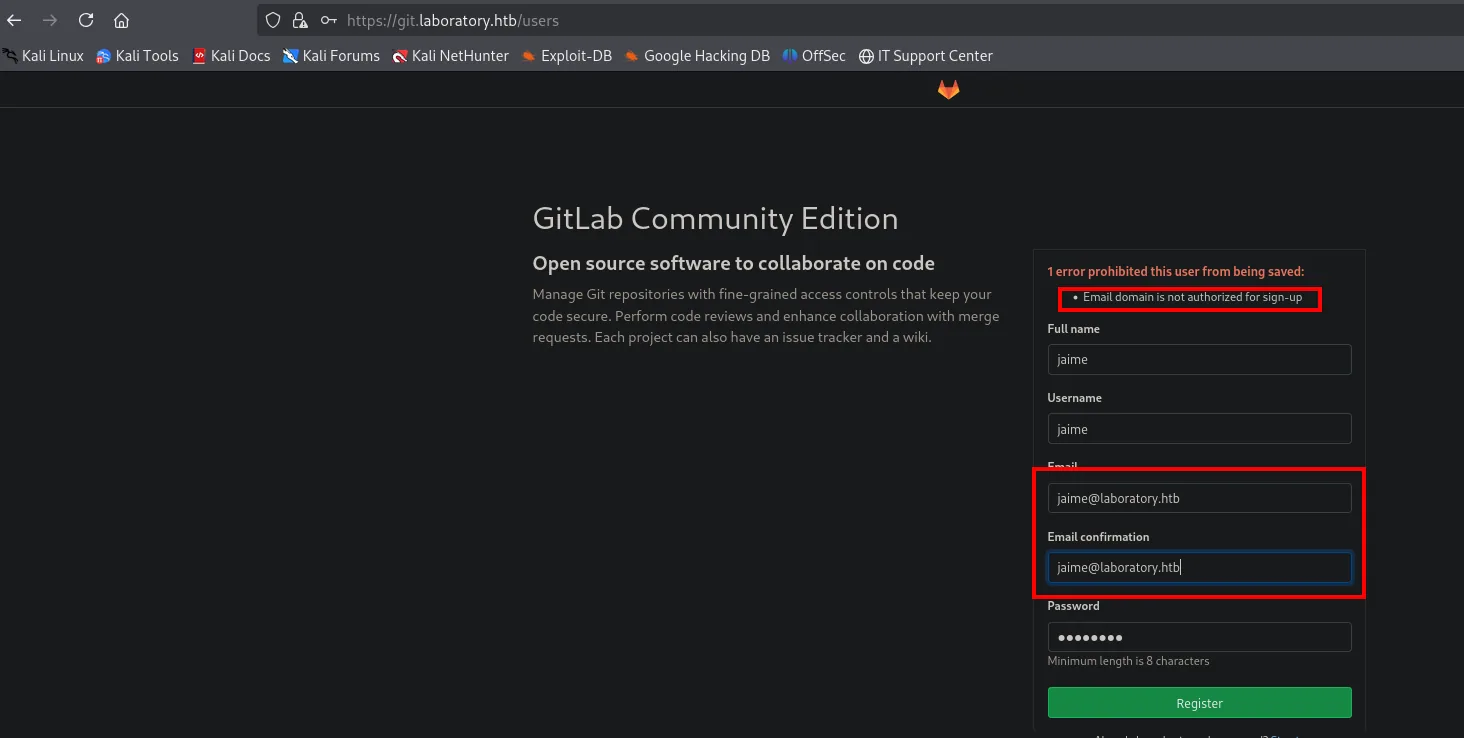The height and width of the screenshot is (738, 1464).
Task: Click 'Open source software to collaborate' subheading
Action: pos(733,263)
